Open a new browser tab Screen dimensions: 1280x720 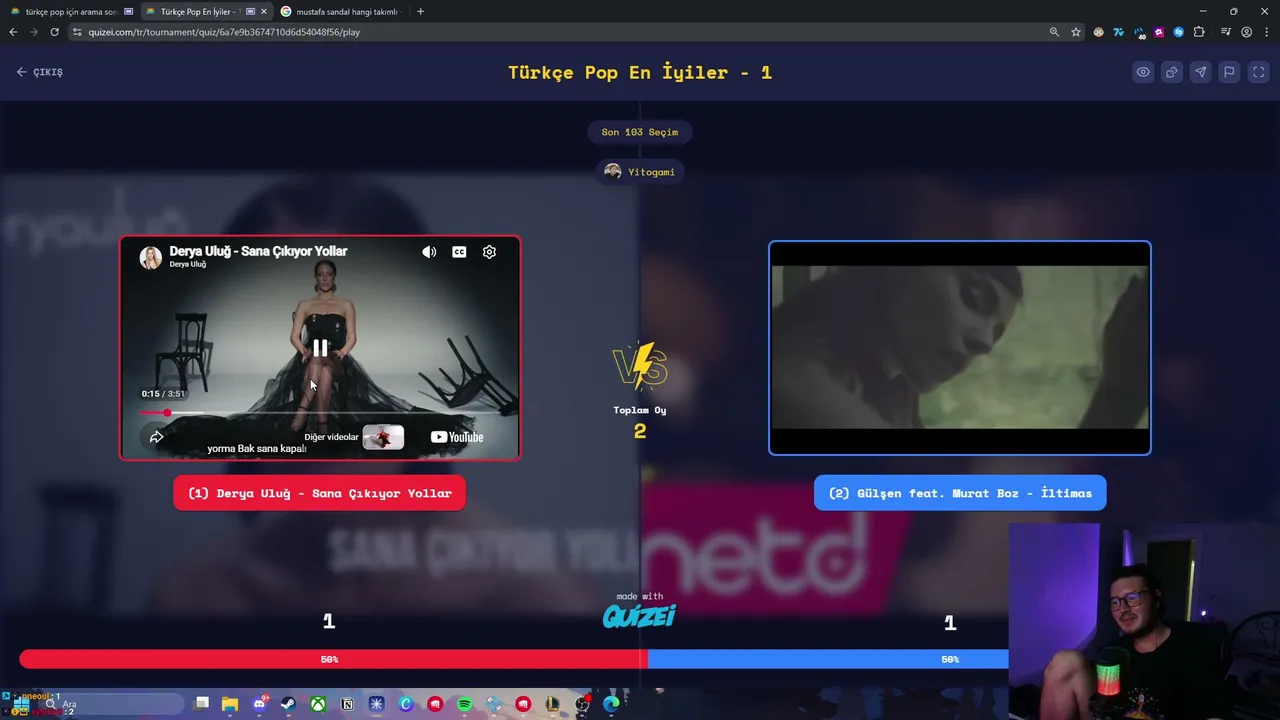(420, 12)
